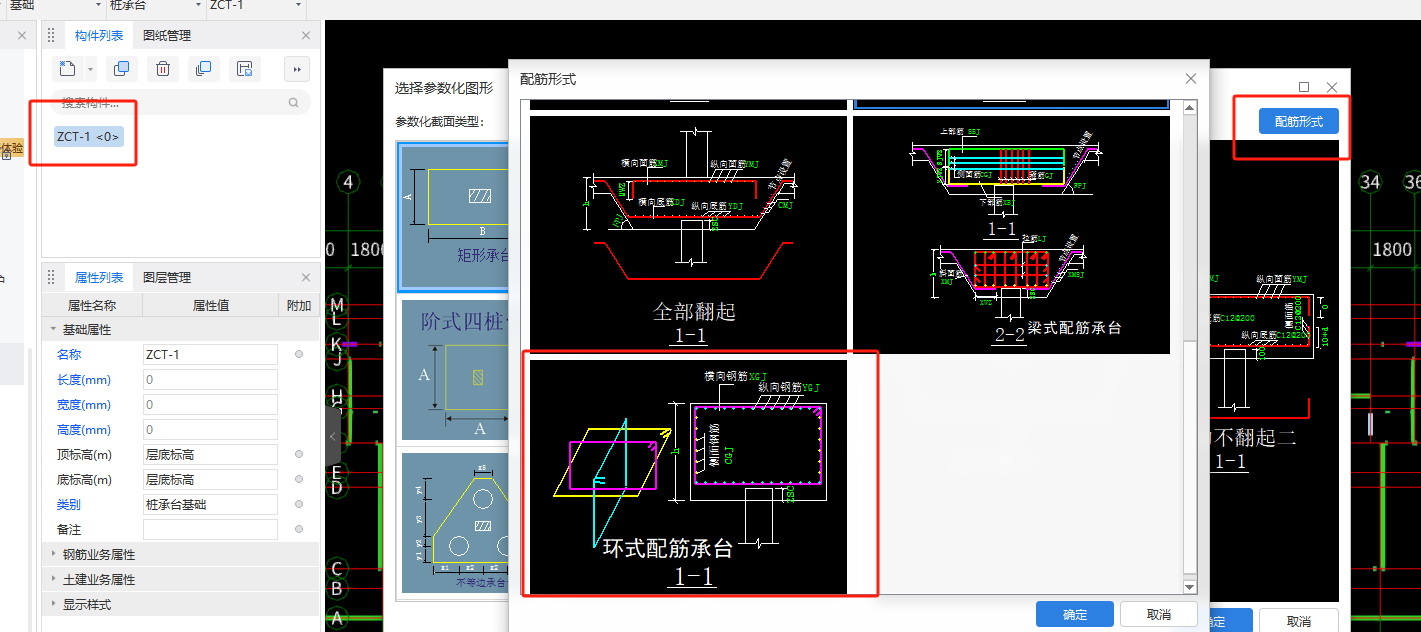Click the 类别 value 桩承台基础
Image resolution: width=1421 pixels, height=632 pixels.
click(x=210, y=504)
